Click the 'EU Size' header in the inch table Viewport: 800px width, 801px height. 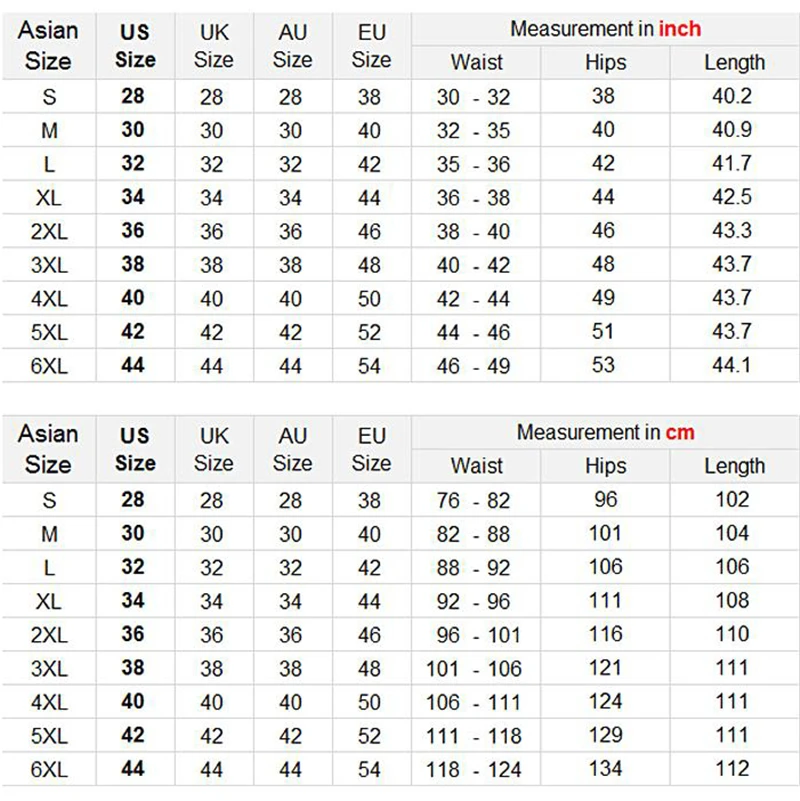(371, 46)
